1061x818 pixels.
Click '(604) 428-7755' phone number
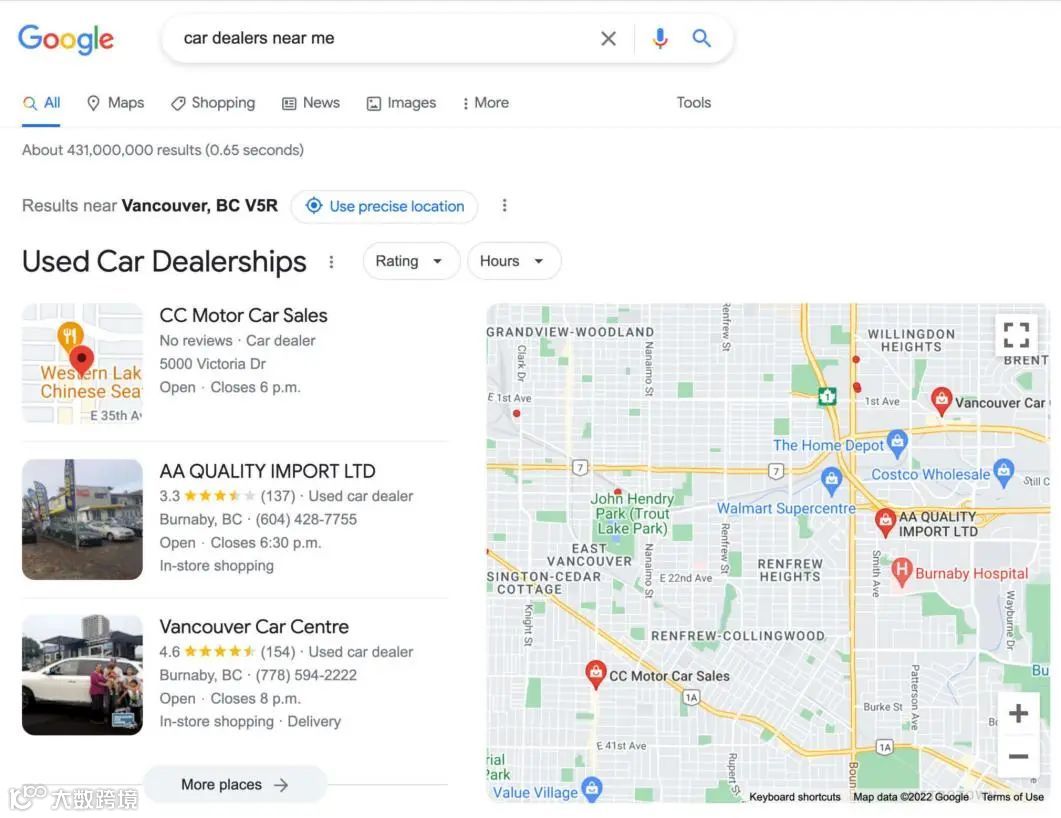tap(306, 520)
